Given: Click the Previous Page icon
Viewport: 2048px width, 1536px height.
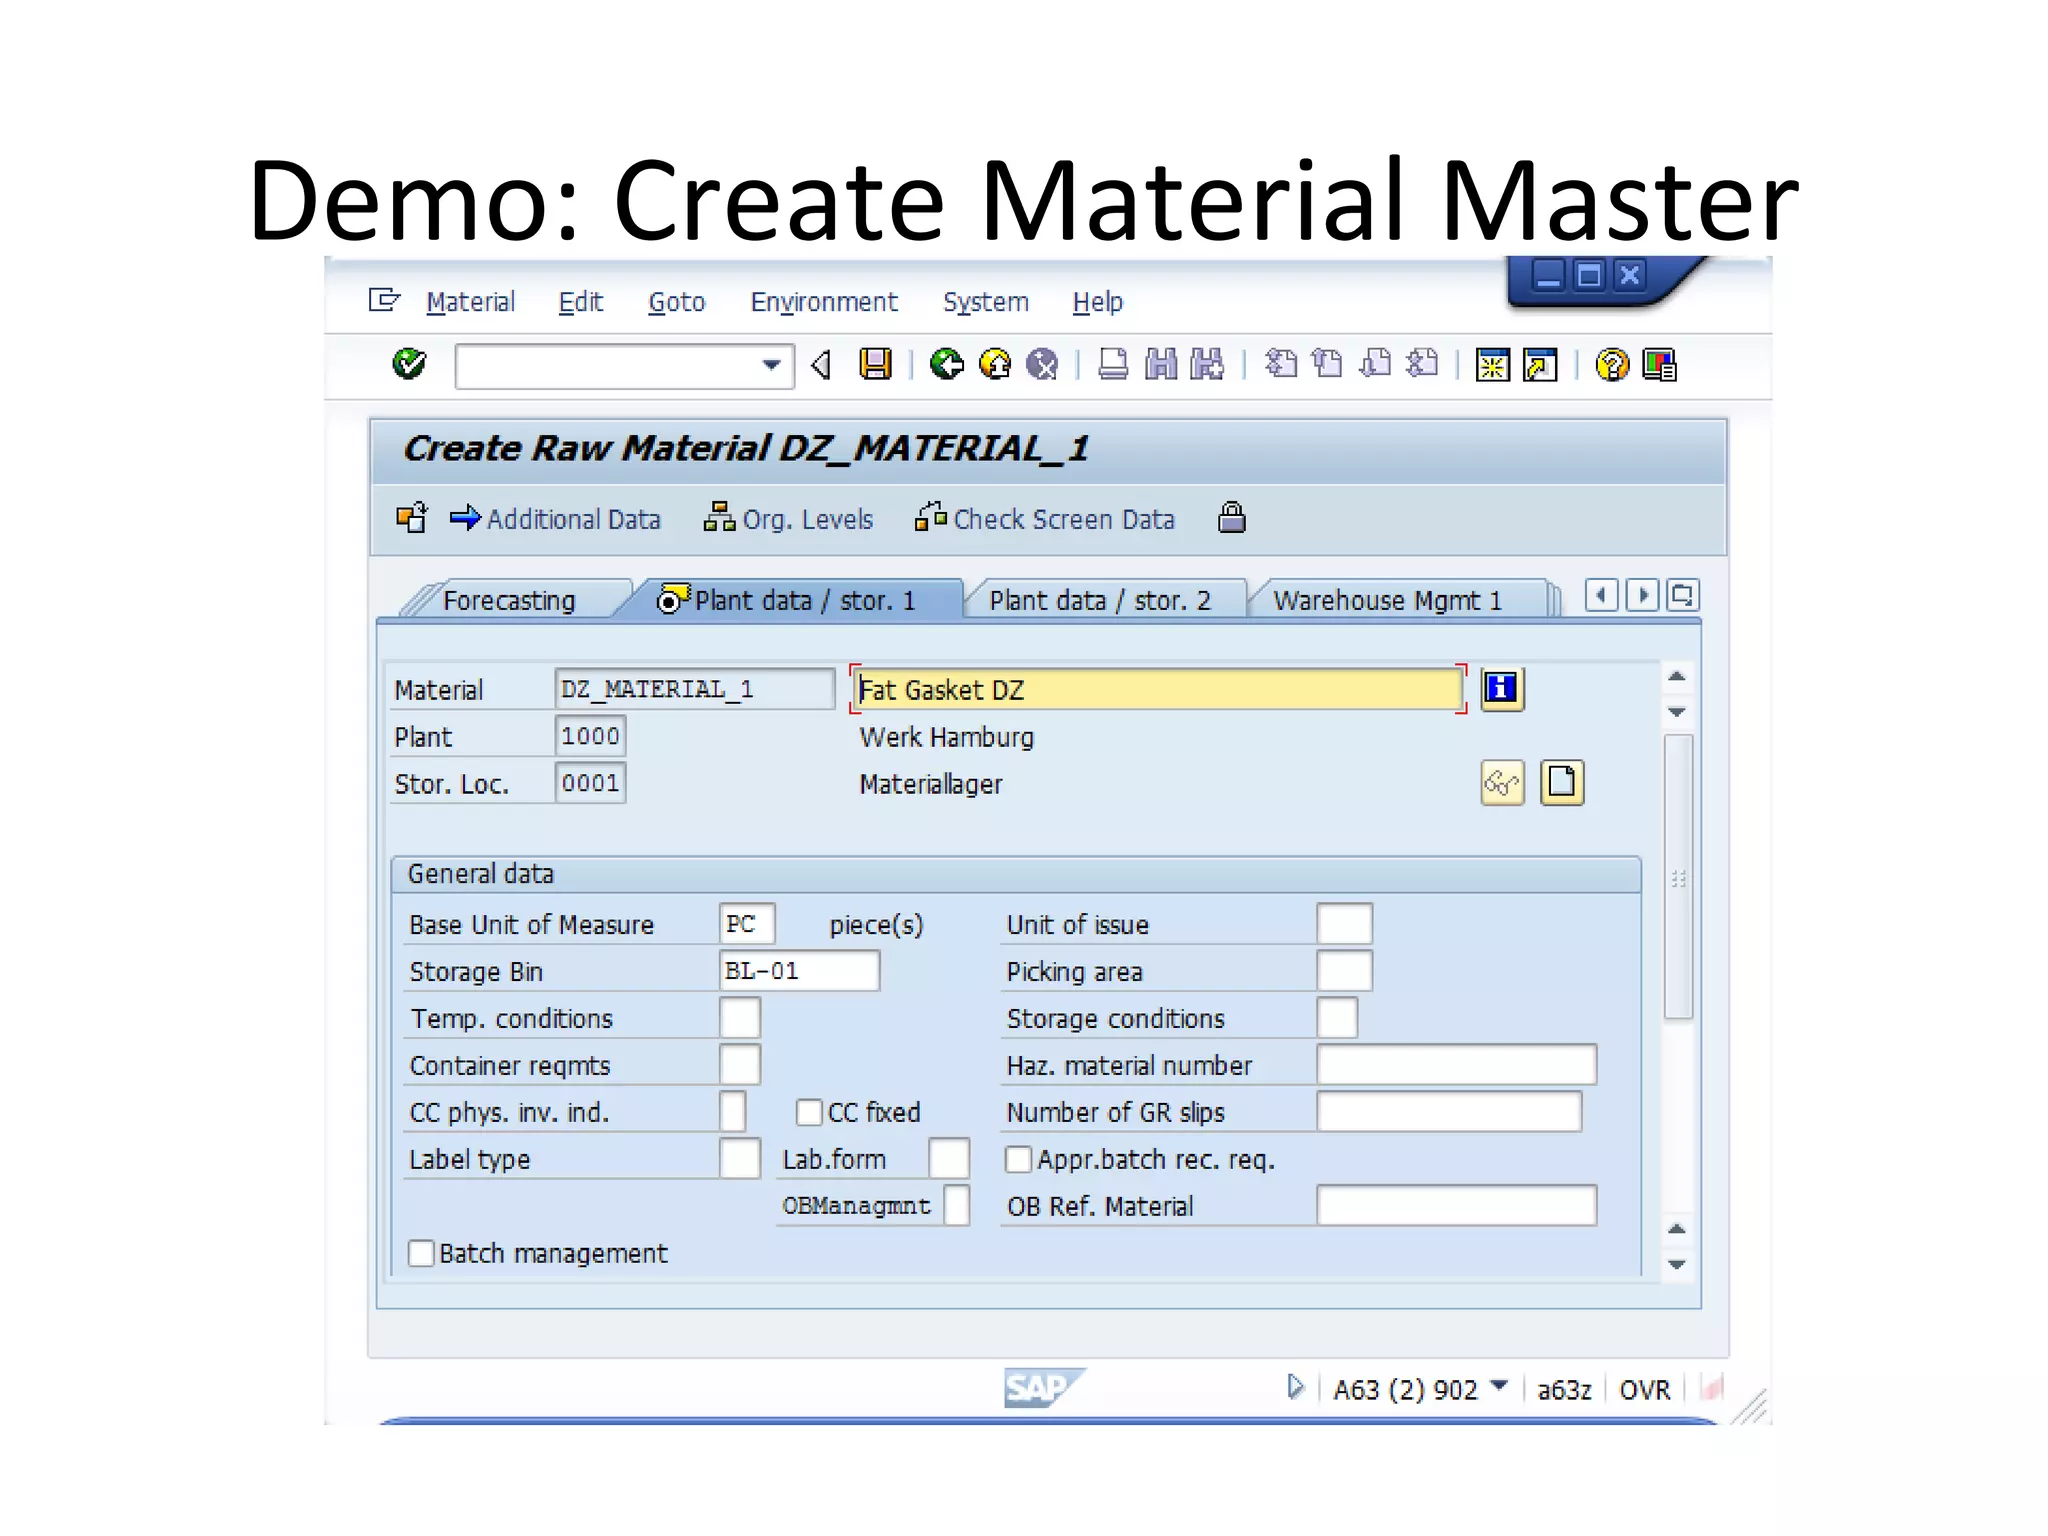Looking at the screenshot, I should pyautogui.click(x=1328, y=363).
